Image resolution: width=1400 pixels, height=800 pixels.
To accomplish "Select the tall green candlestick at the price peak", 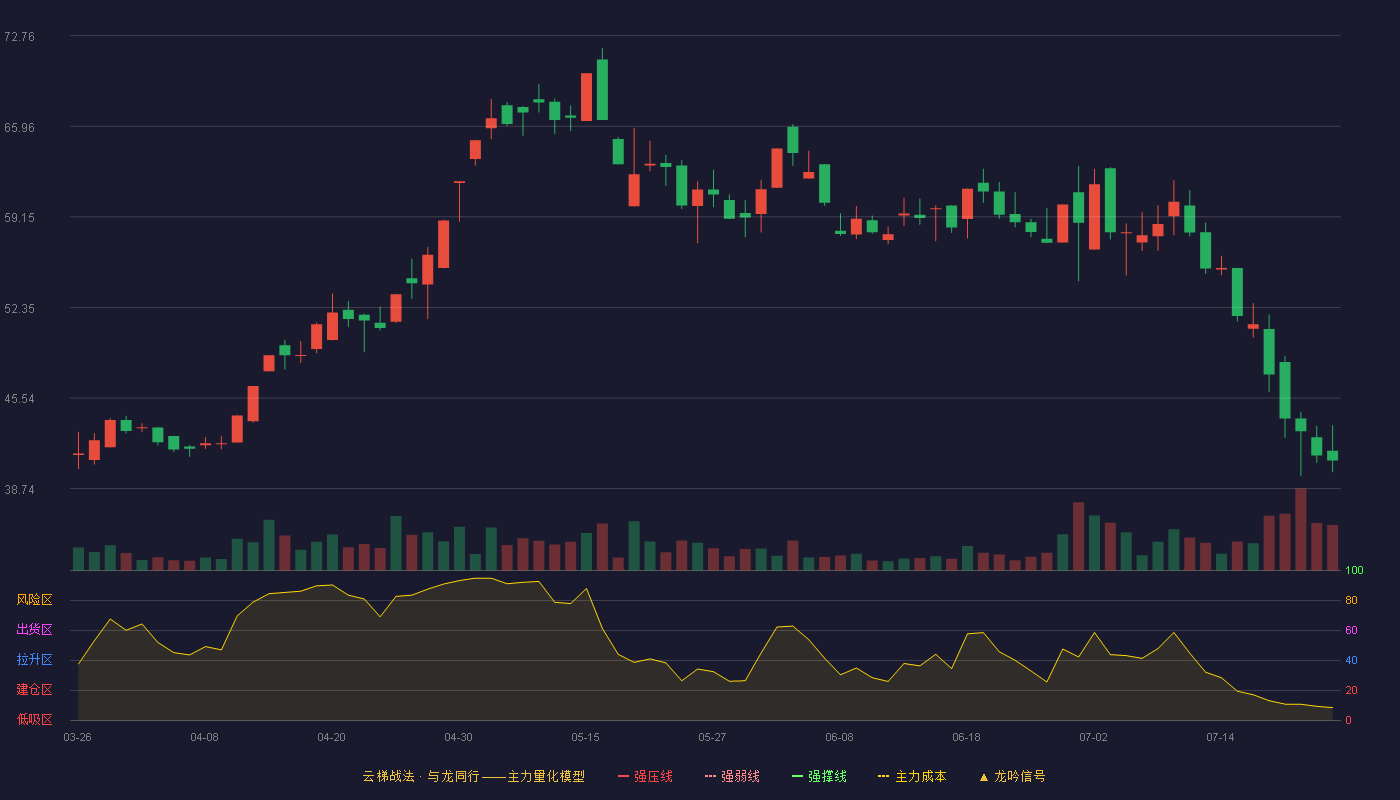I will pos(602,89).
